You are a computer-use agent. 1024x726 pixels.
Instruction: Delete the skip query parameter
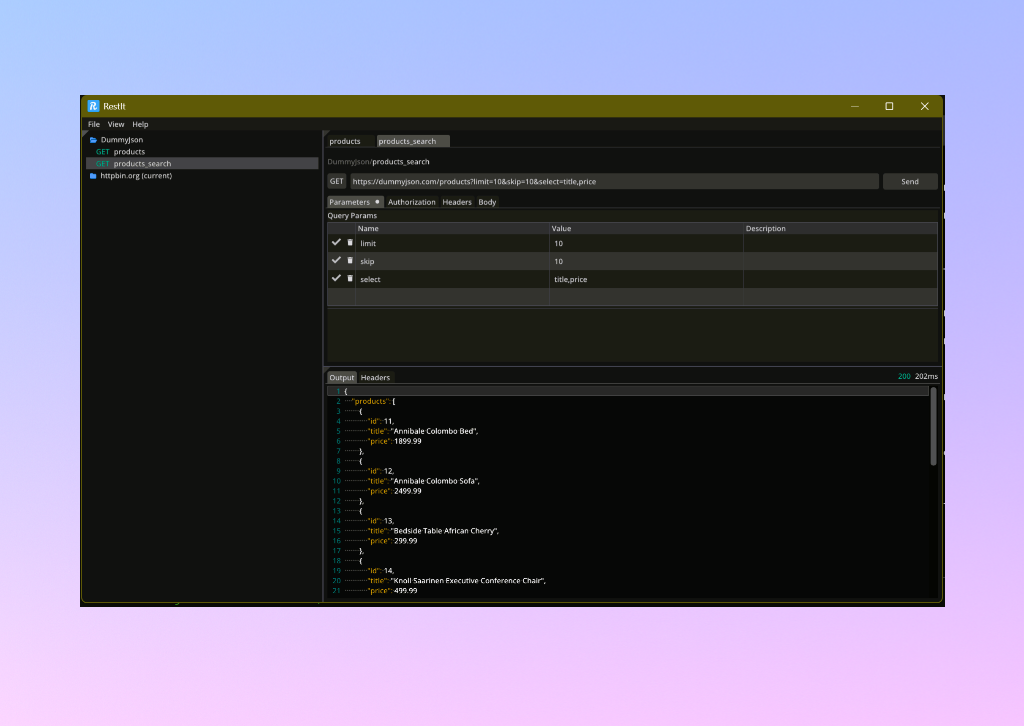point(350,260)
